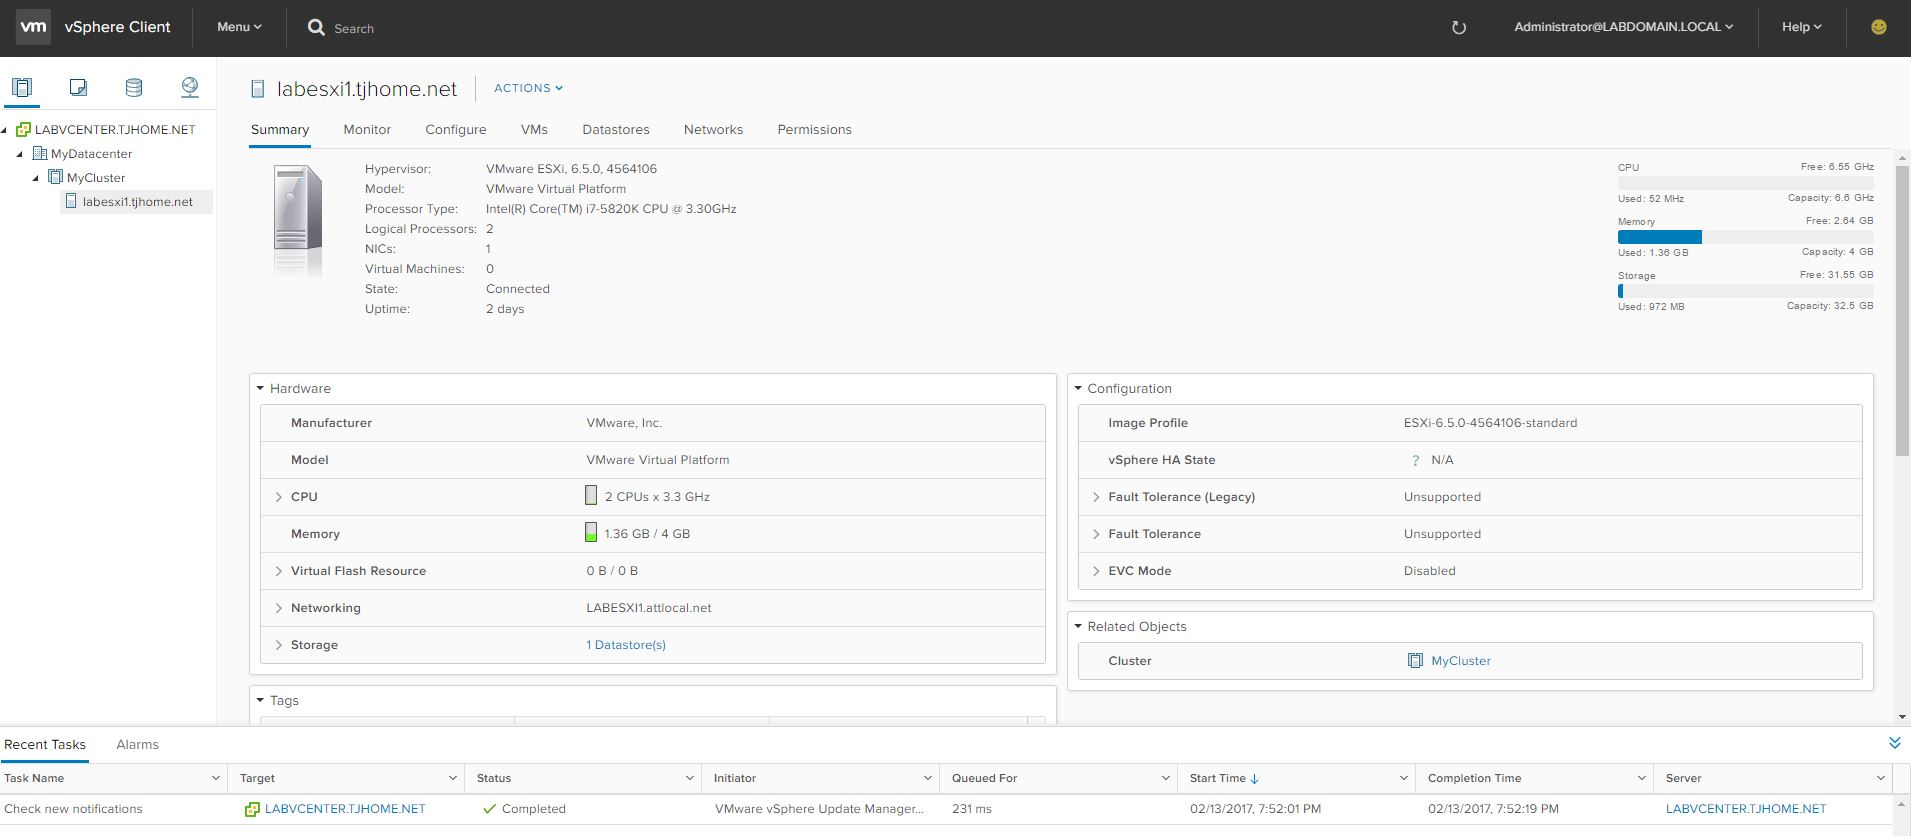
Task: Switch to the Summary tab
Action: [280, 130]
